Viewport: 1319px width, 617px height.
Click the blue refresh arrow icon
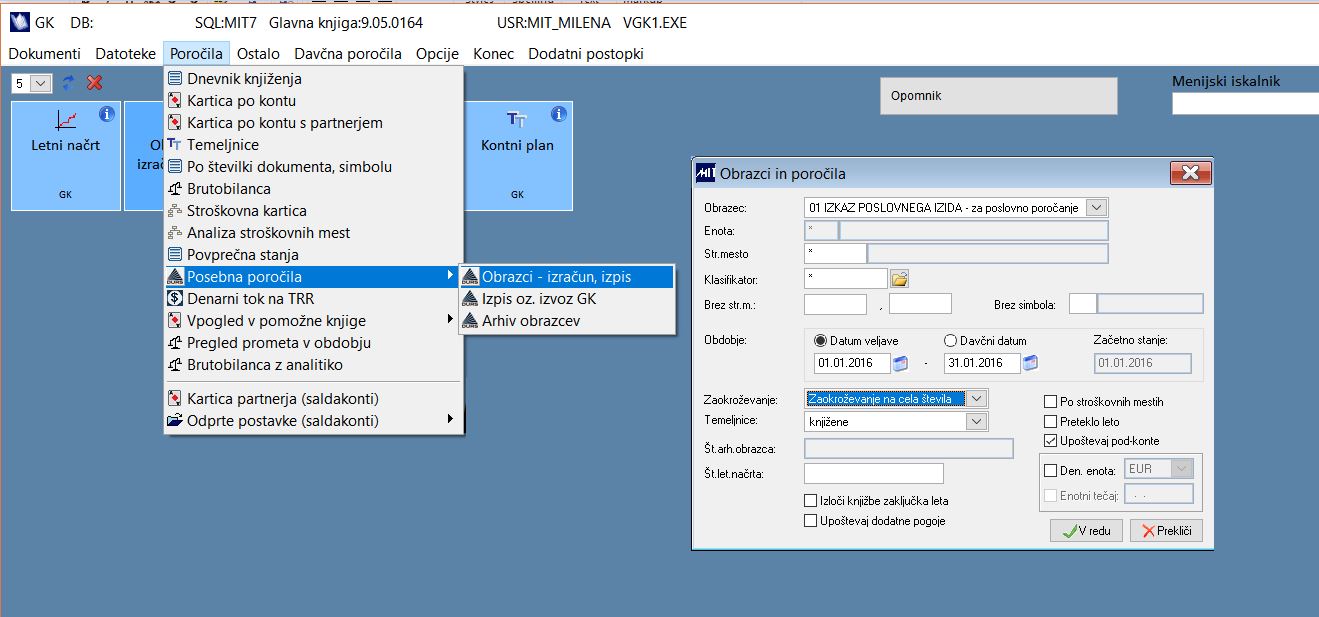point(68,83)
